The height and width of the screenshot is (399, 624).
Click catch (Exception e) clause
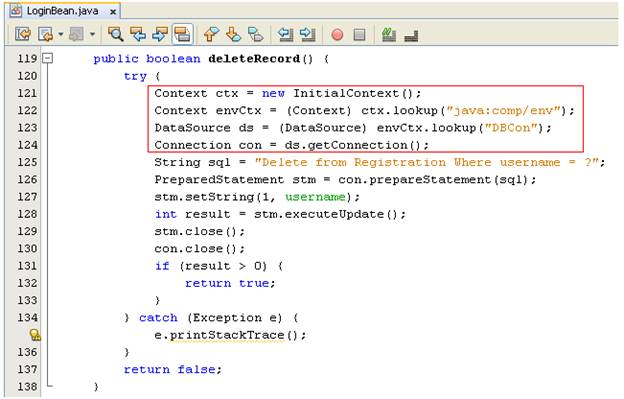point(211,317)
